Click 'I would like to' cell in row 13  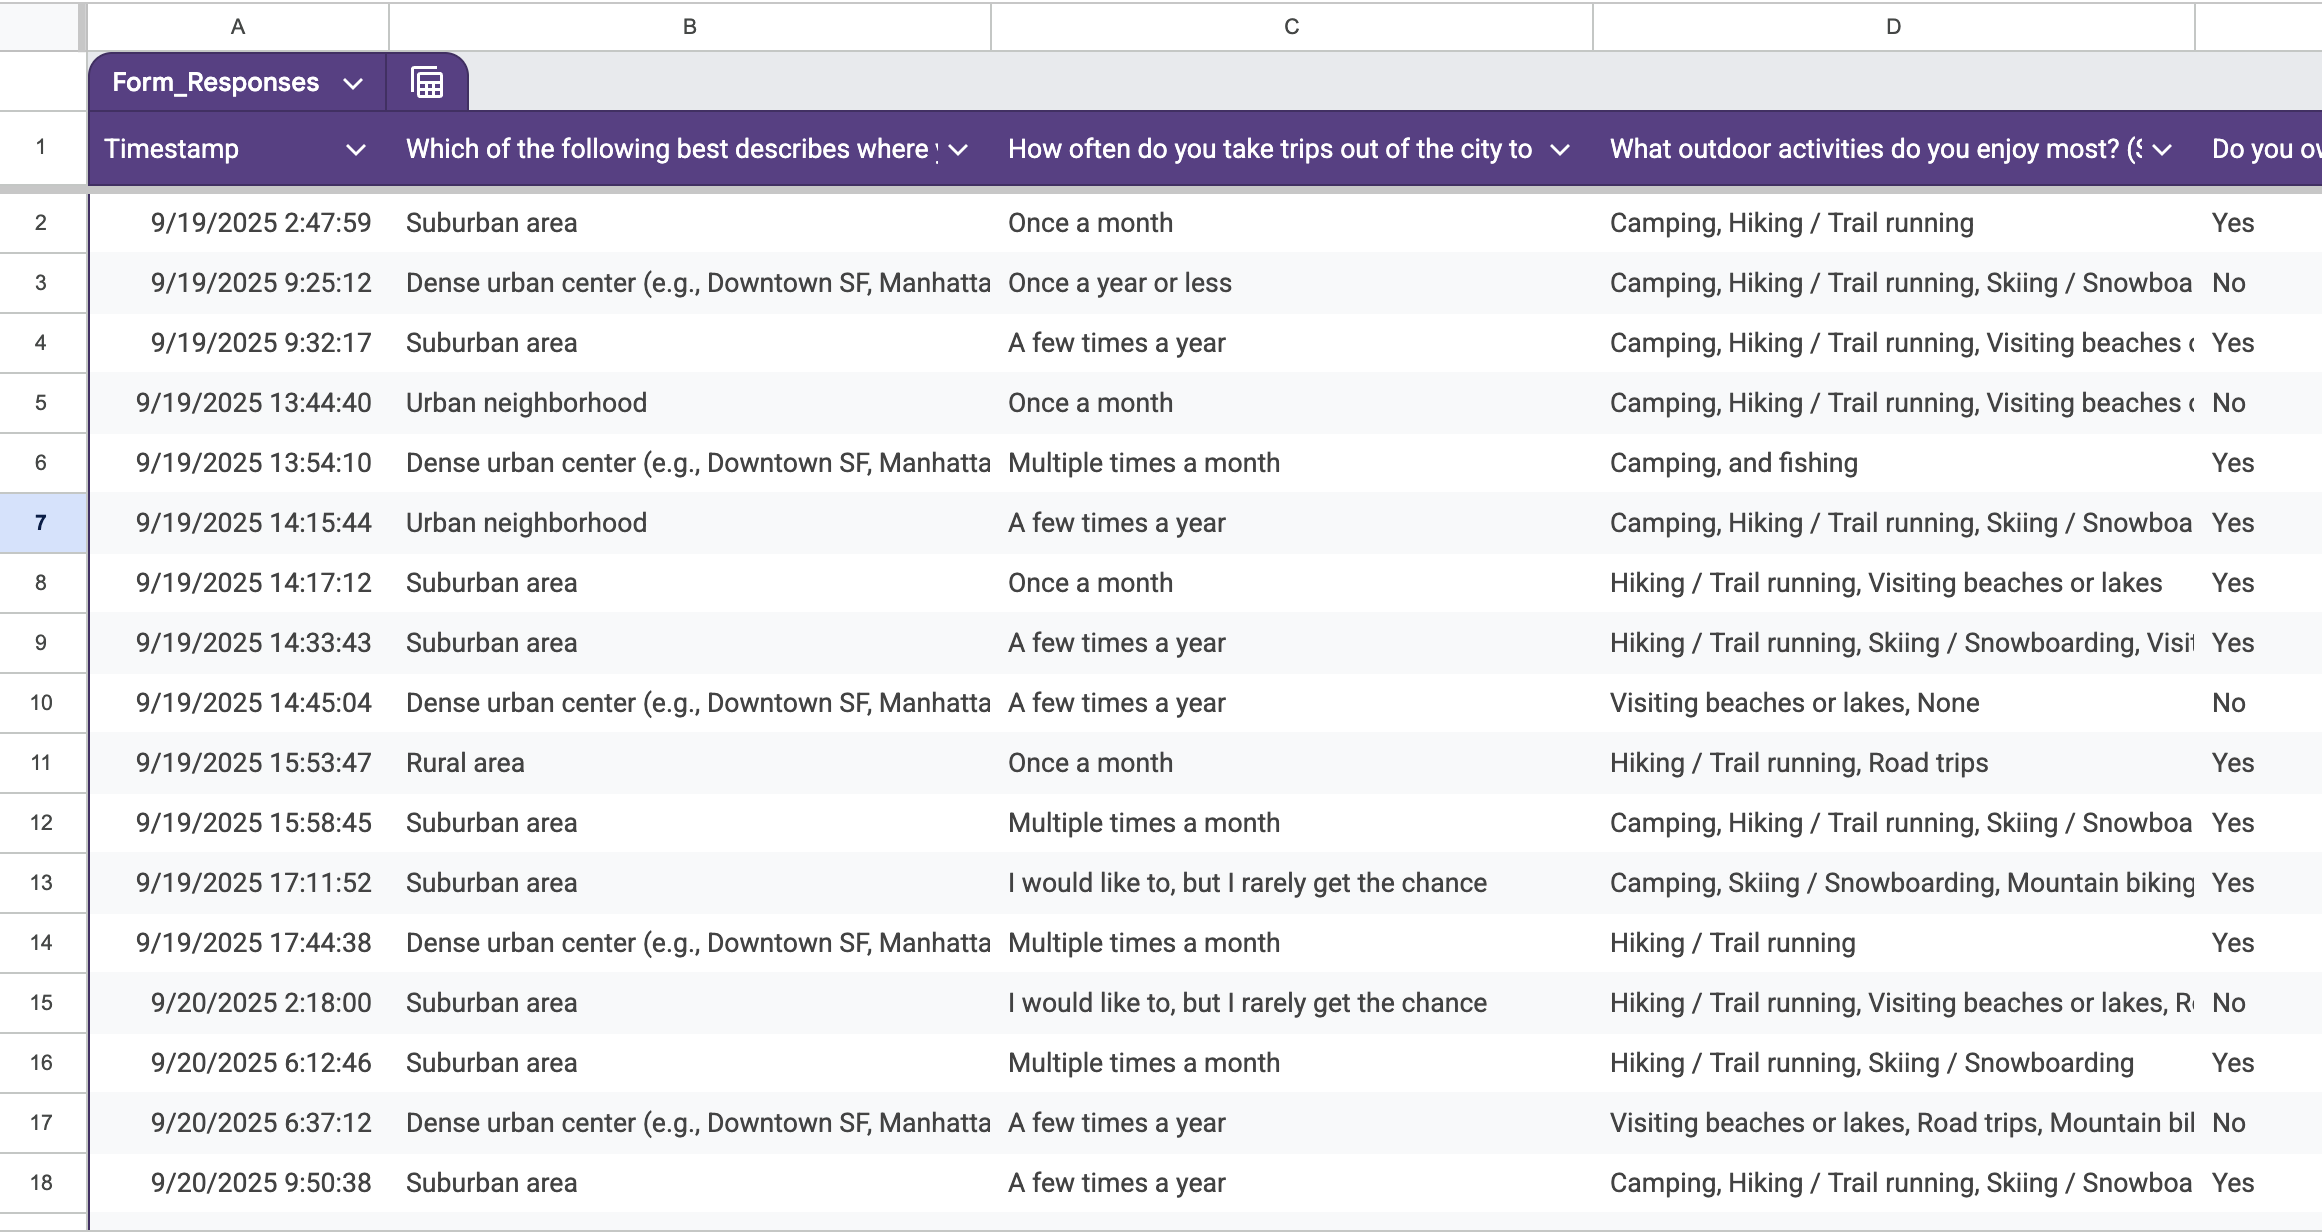point(1292,883)
